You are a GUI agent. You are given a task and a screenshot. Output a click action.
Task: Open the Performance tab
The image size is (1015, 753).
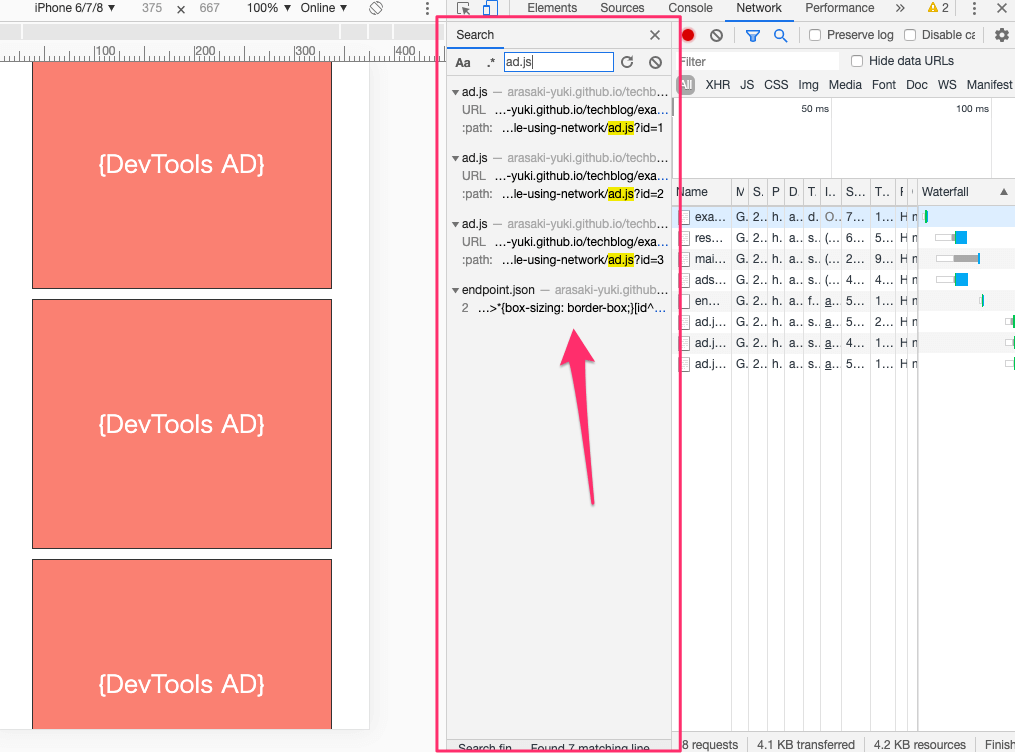point(839,8)
